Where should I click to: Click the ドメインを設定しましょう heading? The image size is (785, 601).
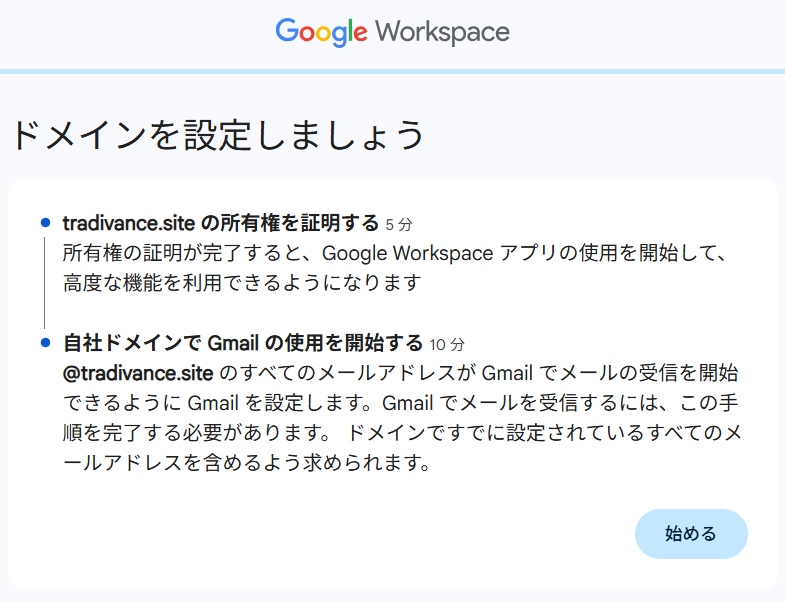click(x=218, y=135)
